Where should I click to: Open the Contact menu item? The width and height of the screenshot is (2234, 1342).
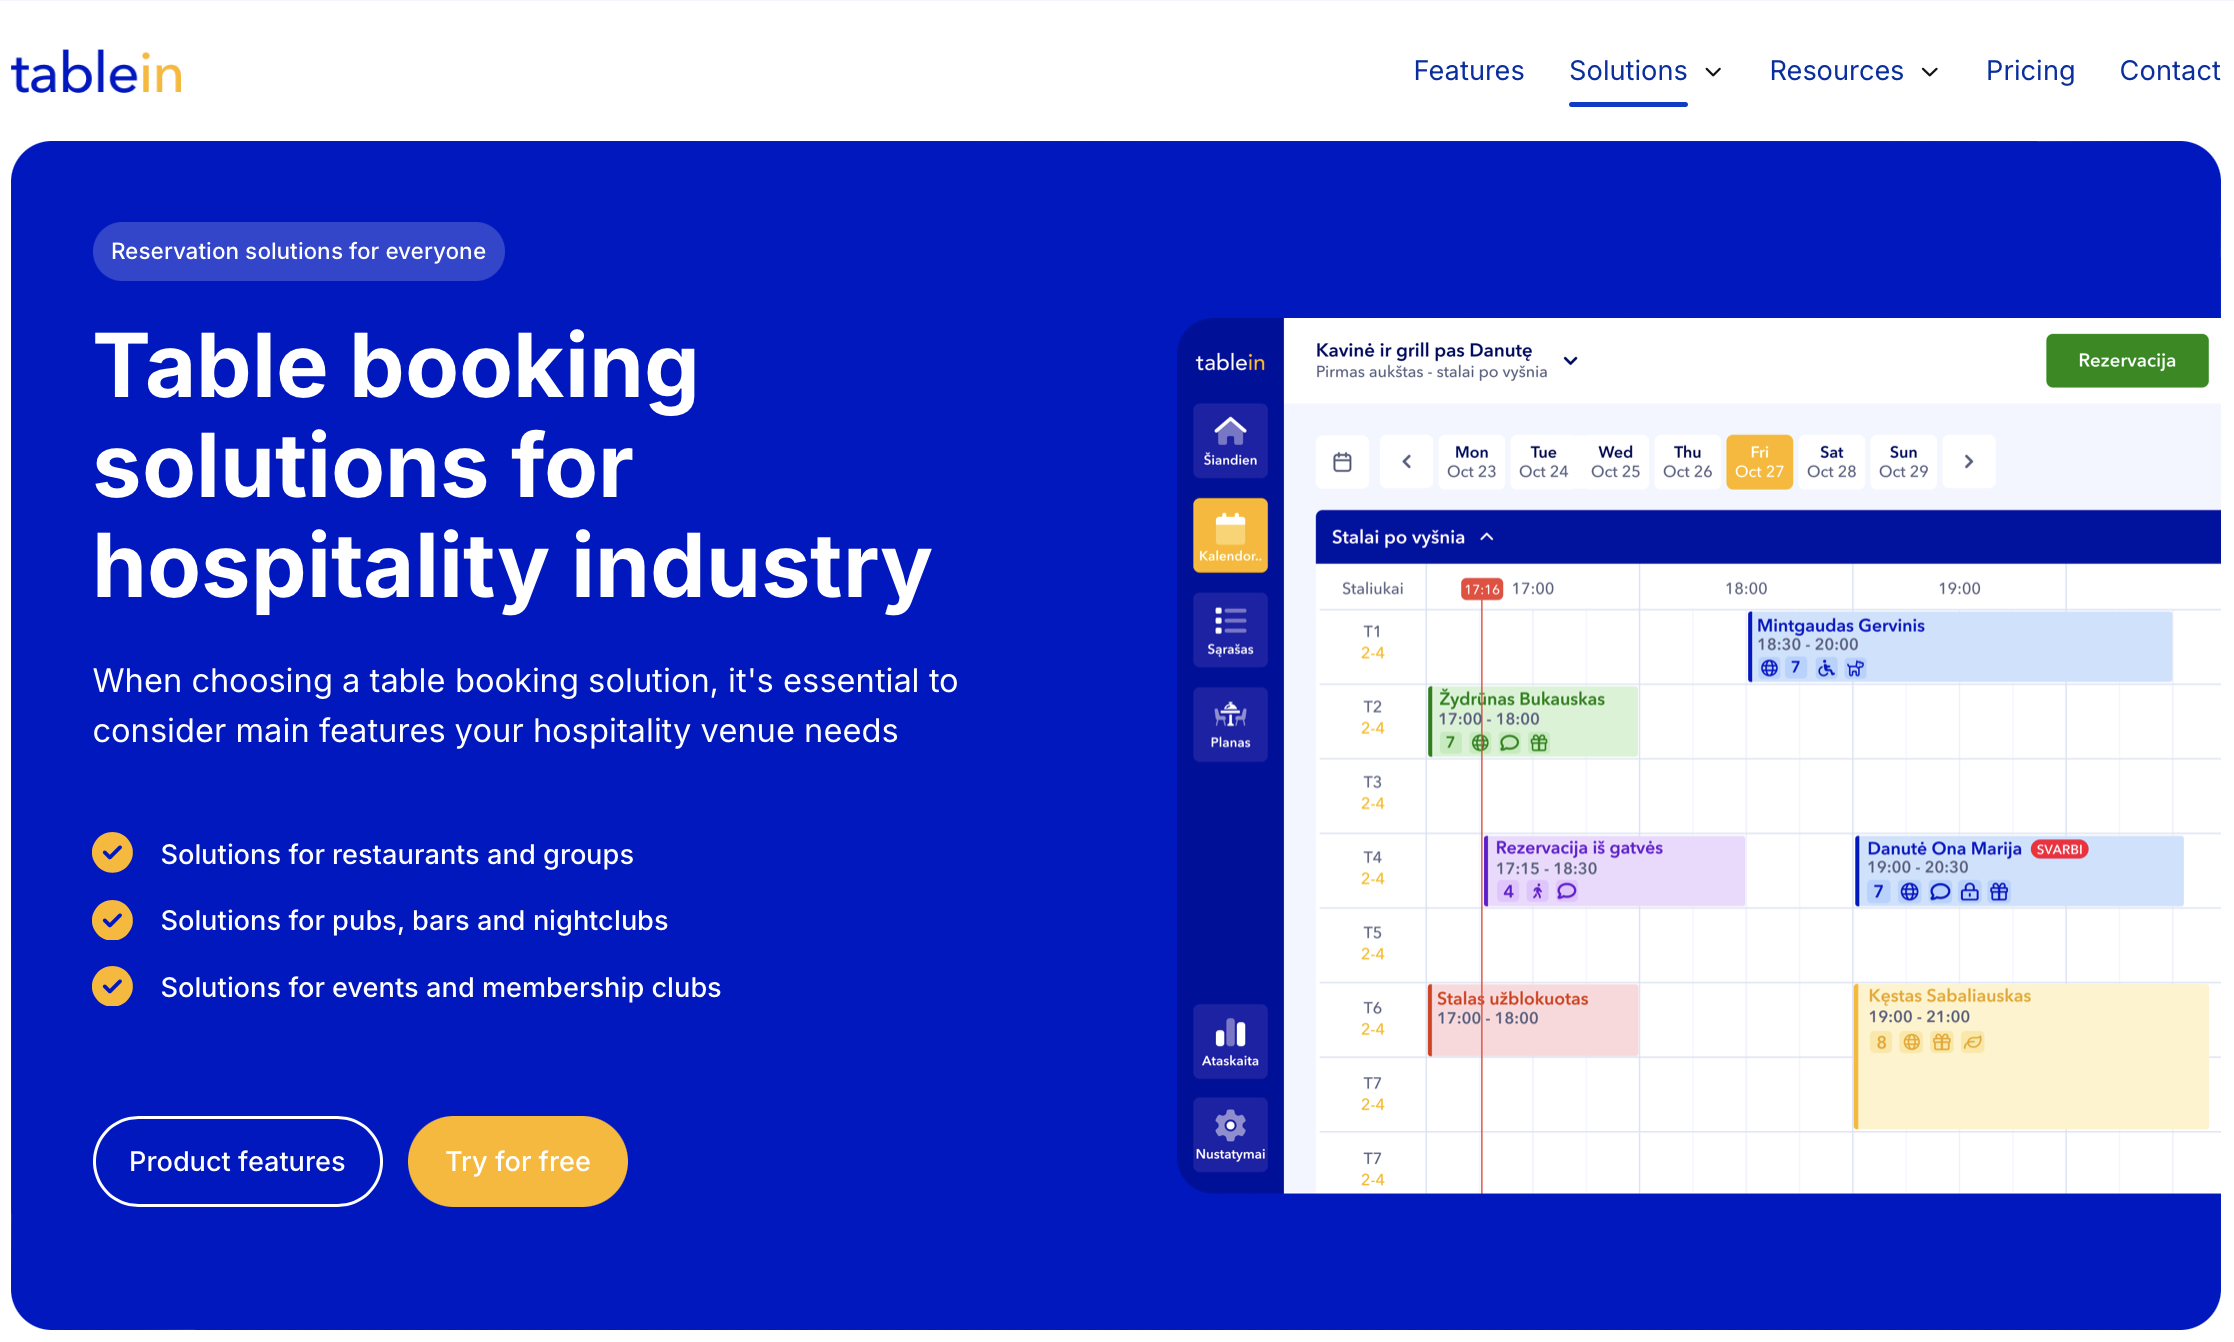click(2169, 71)
